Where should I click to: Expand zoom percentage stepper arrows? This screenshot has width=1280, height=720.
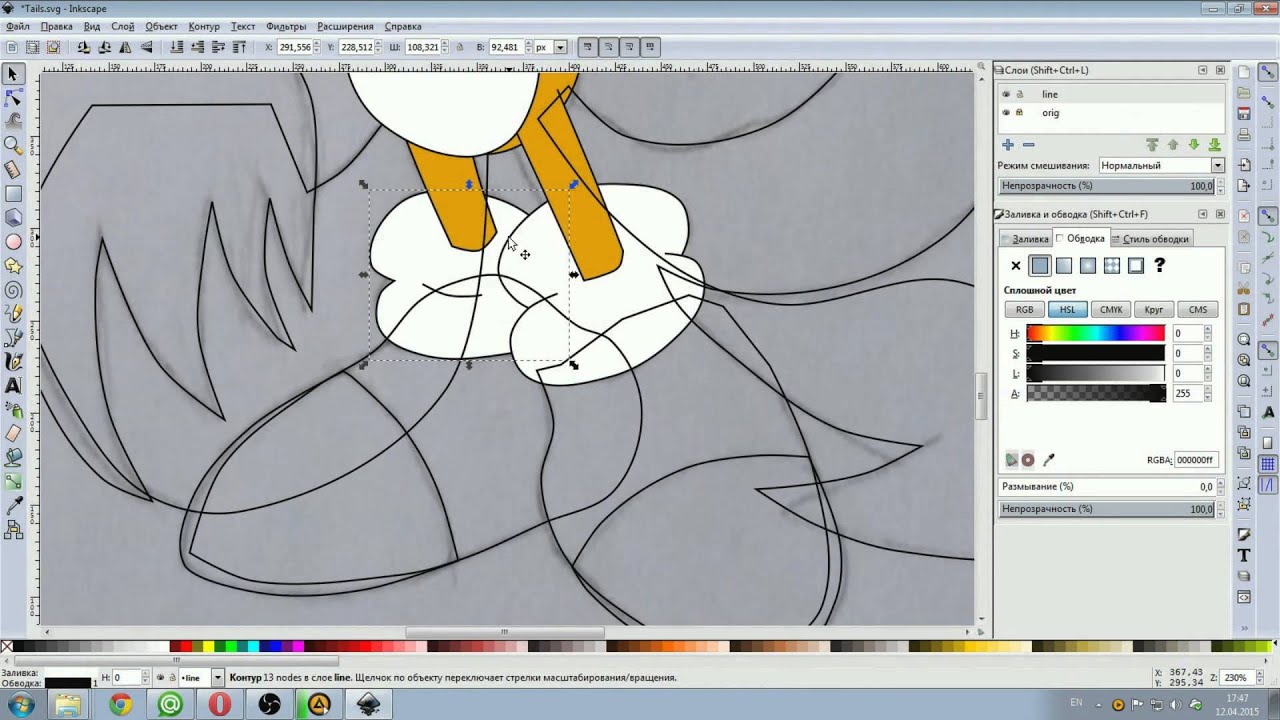click(x=1259, y=678)
